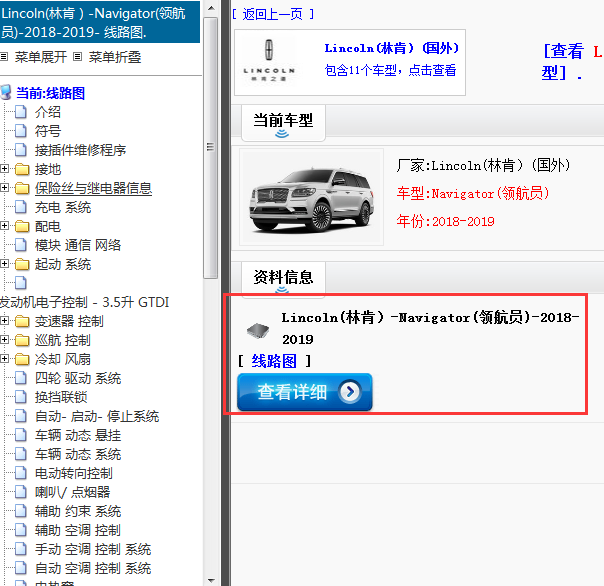Click the gray device icon in 资料信息
This screenshot has width=604, height=586.
258,331
